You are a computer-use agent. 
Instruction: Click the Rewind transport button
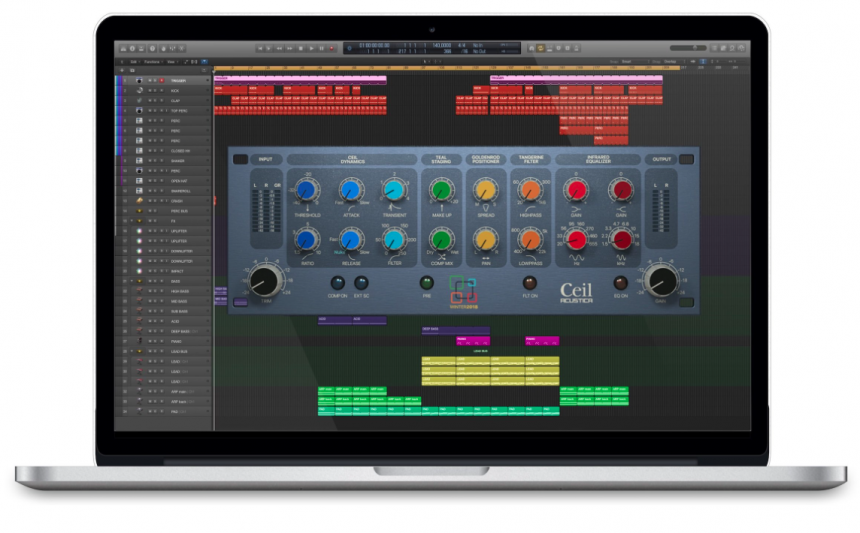click(279, 48)
